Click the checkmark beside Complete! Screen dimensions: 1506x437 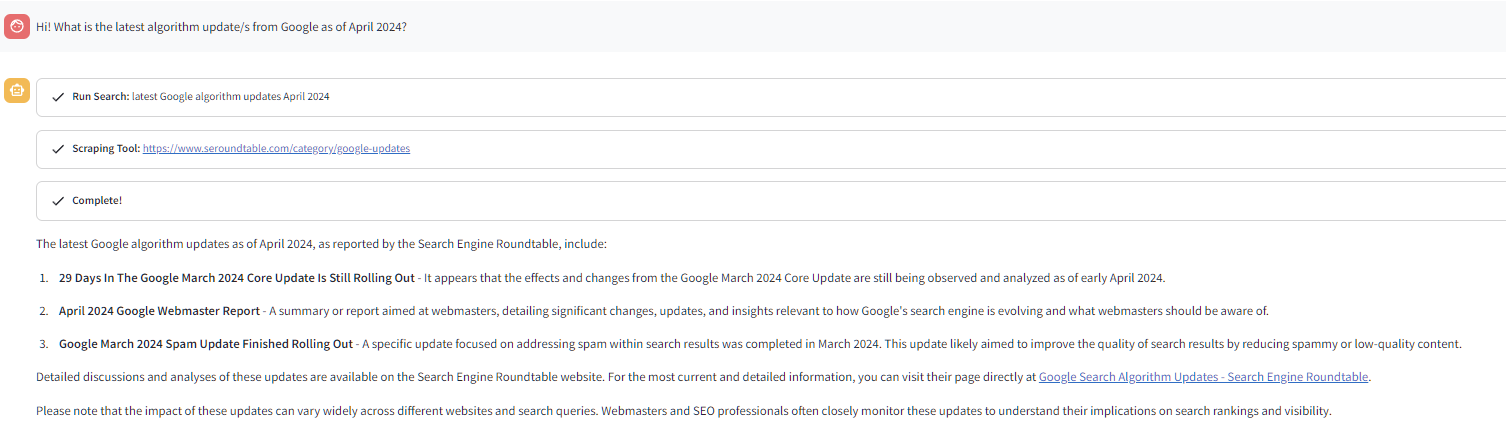point(58,201)
